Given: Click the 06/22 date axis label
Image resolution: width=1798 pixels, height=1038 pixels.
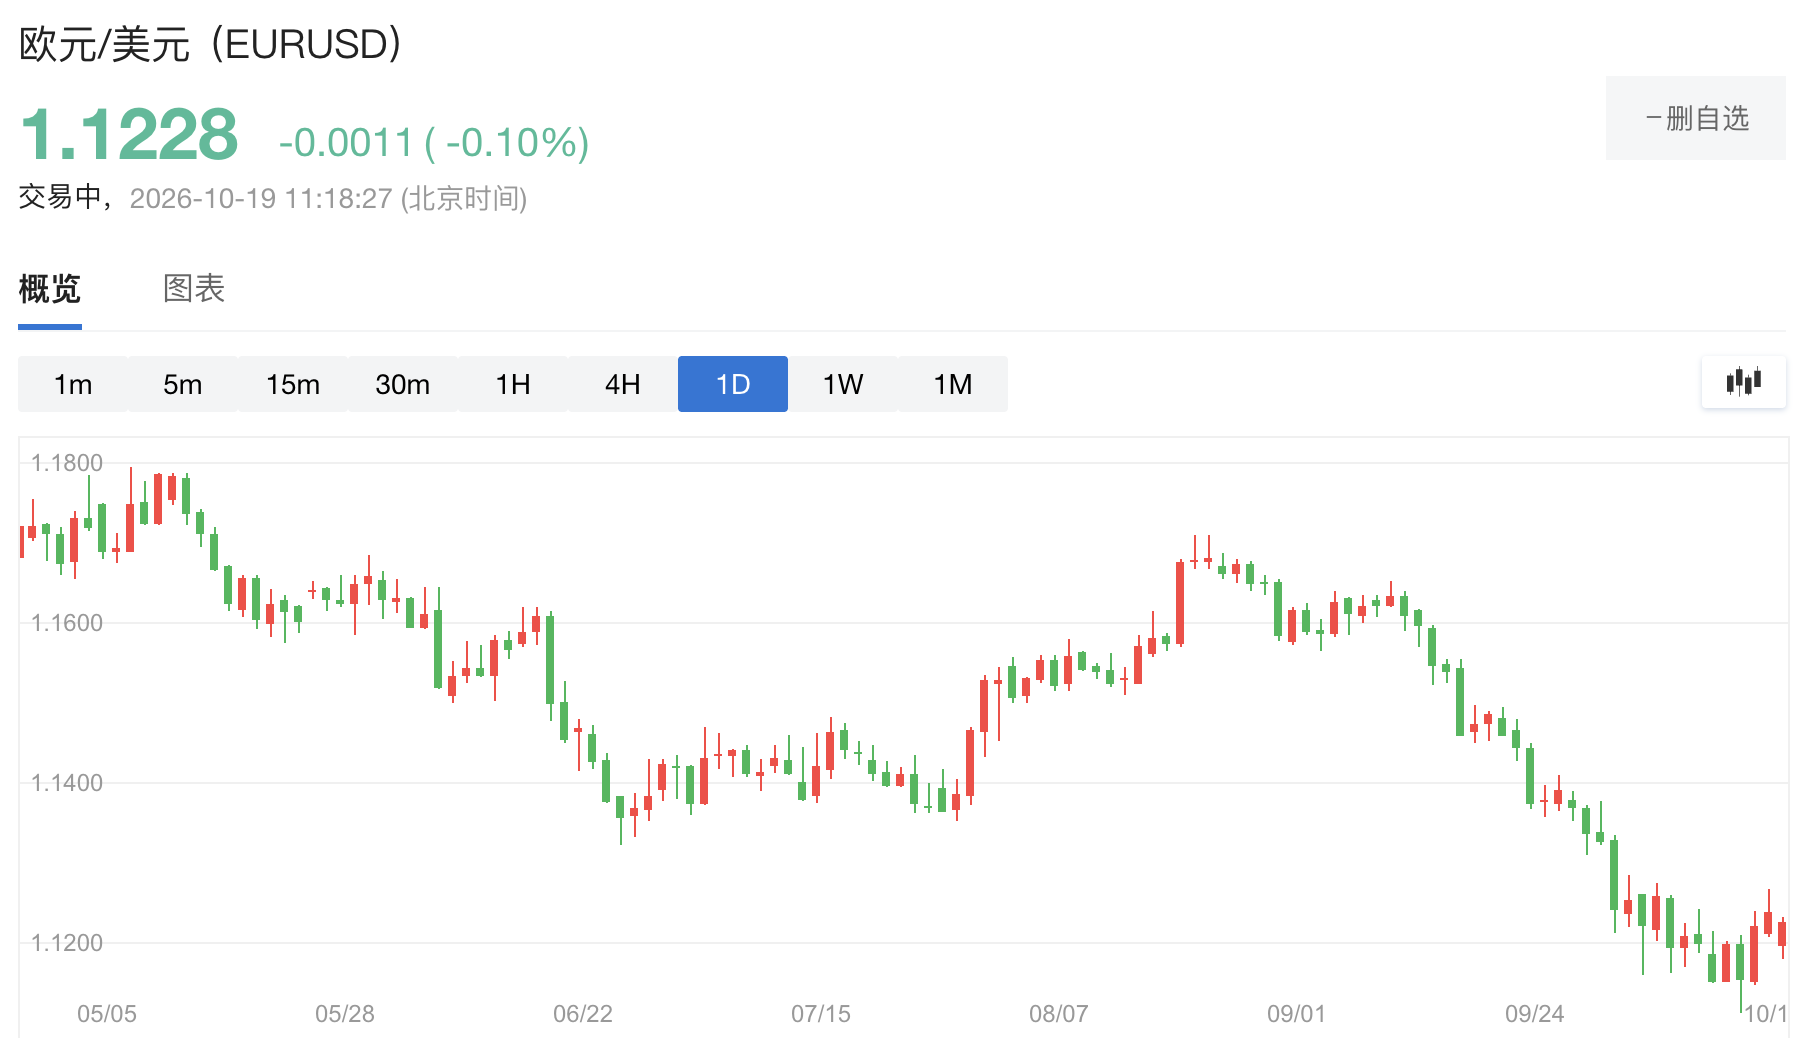Looking at the screenshot, I should tap(583, 1014).
